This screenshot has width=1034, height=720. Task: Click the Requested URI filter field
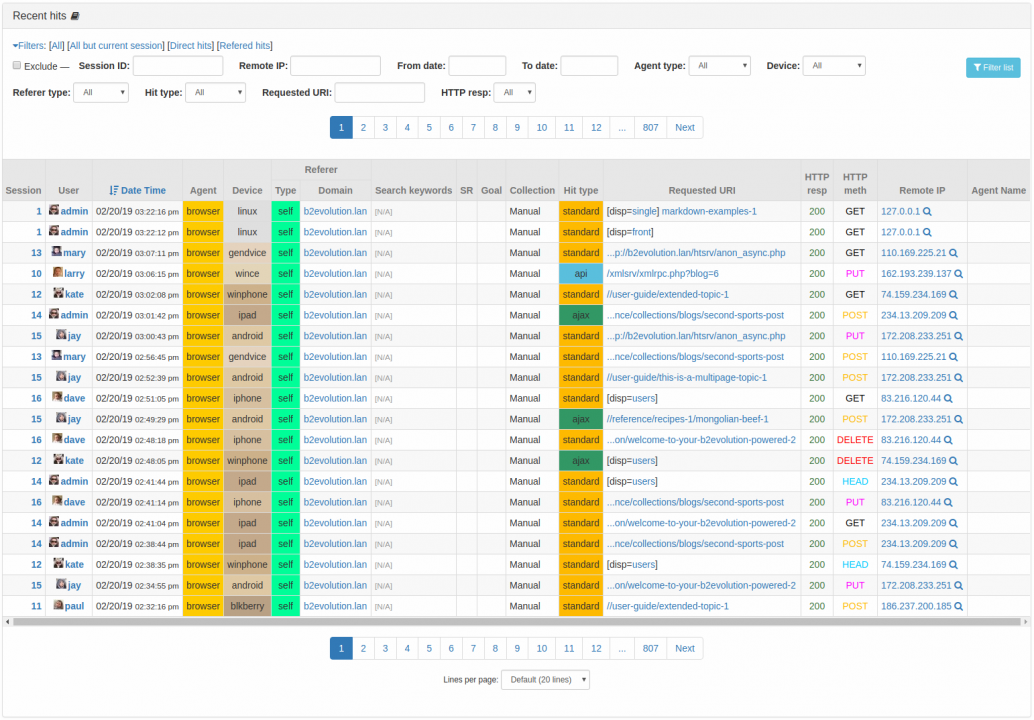tap(380, 93)
